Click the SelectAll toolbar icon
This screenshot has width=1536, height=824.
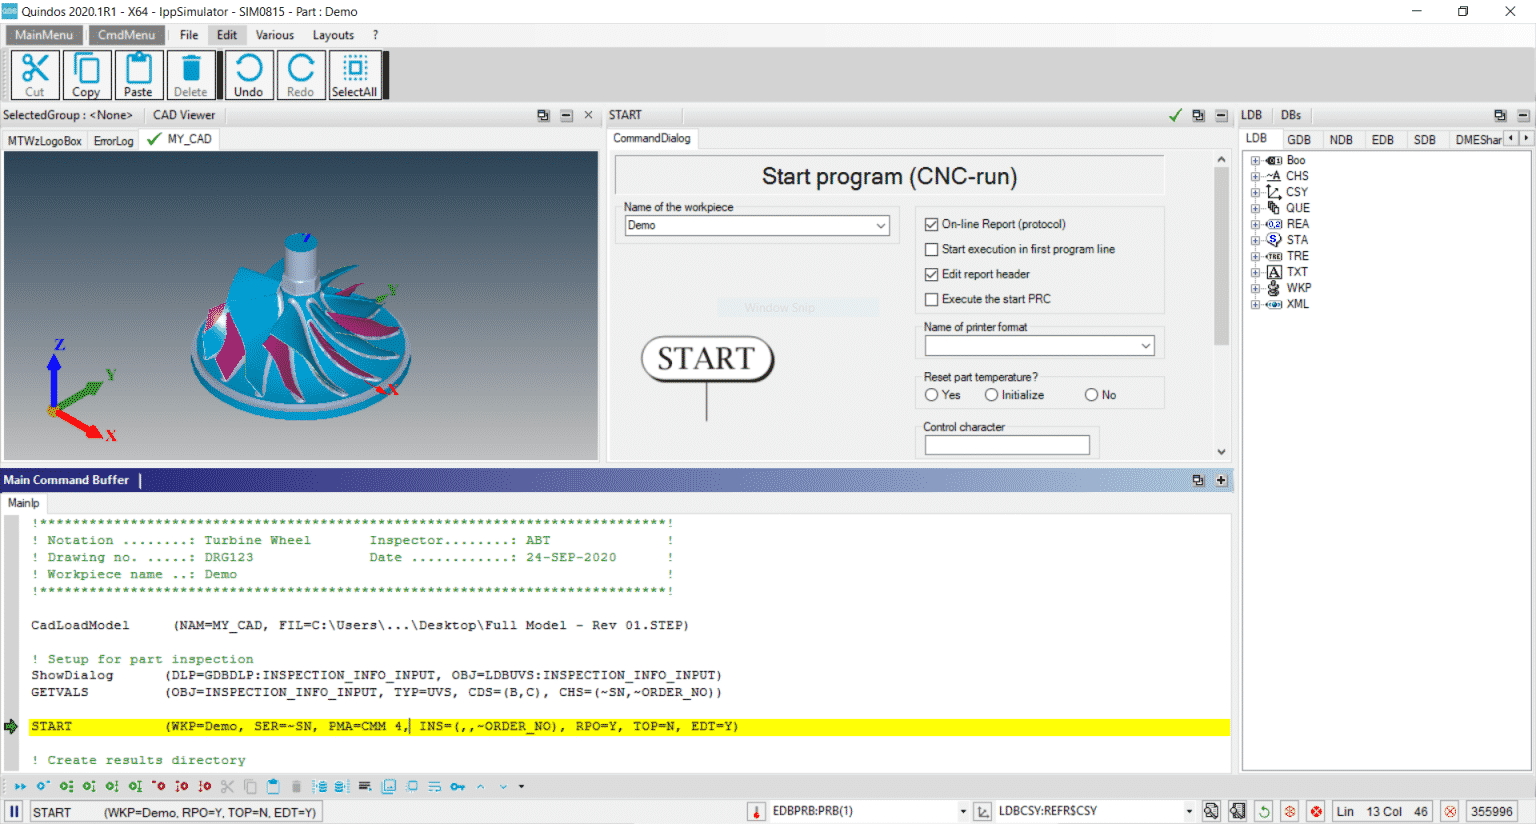356,74
